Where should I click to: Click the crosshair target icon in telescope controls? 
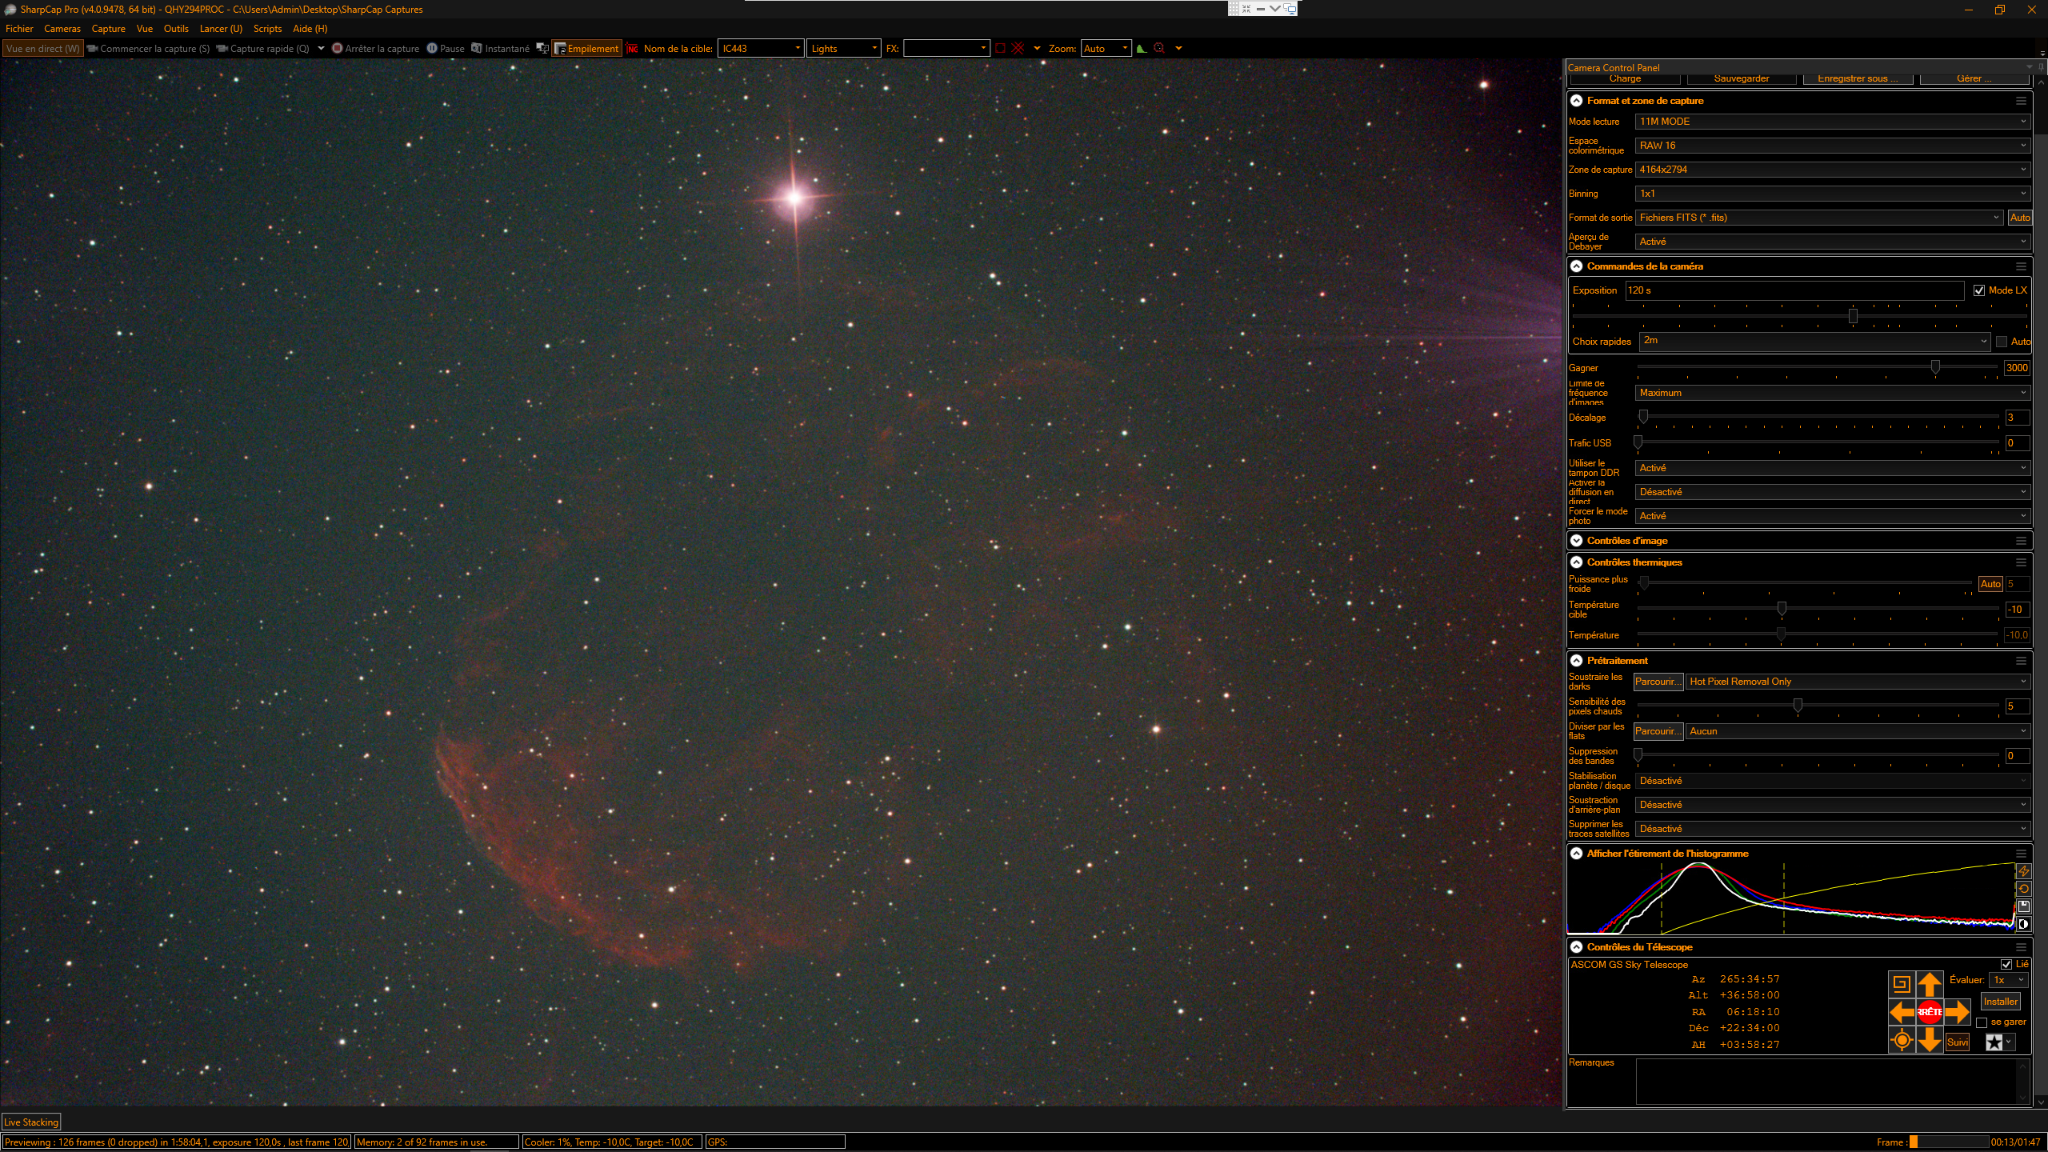[1901, 1040]
